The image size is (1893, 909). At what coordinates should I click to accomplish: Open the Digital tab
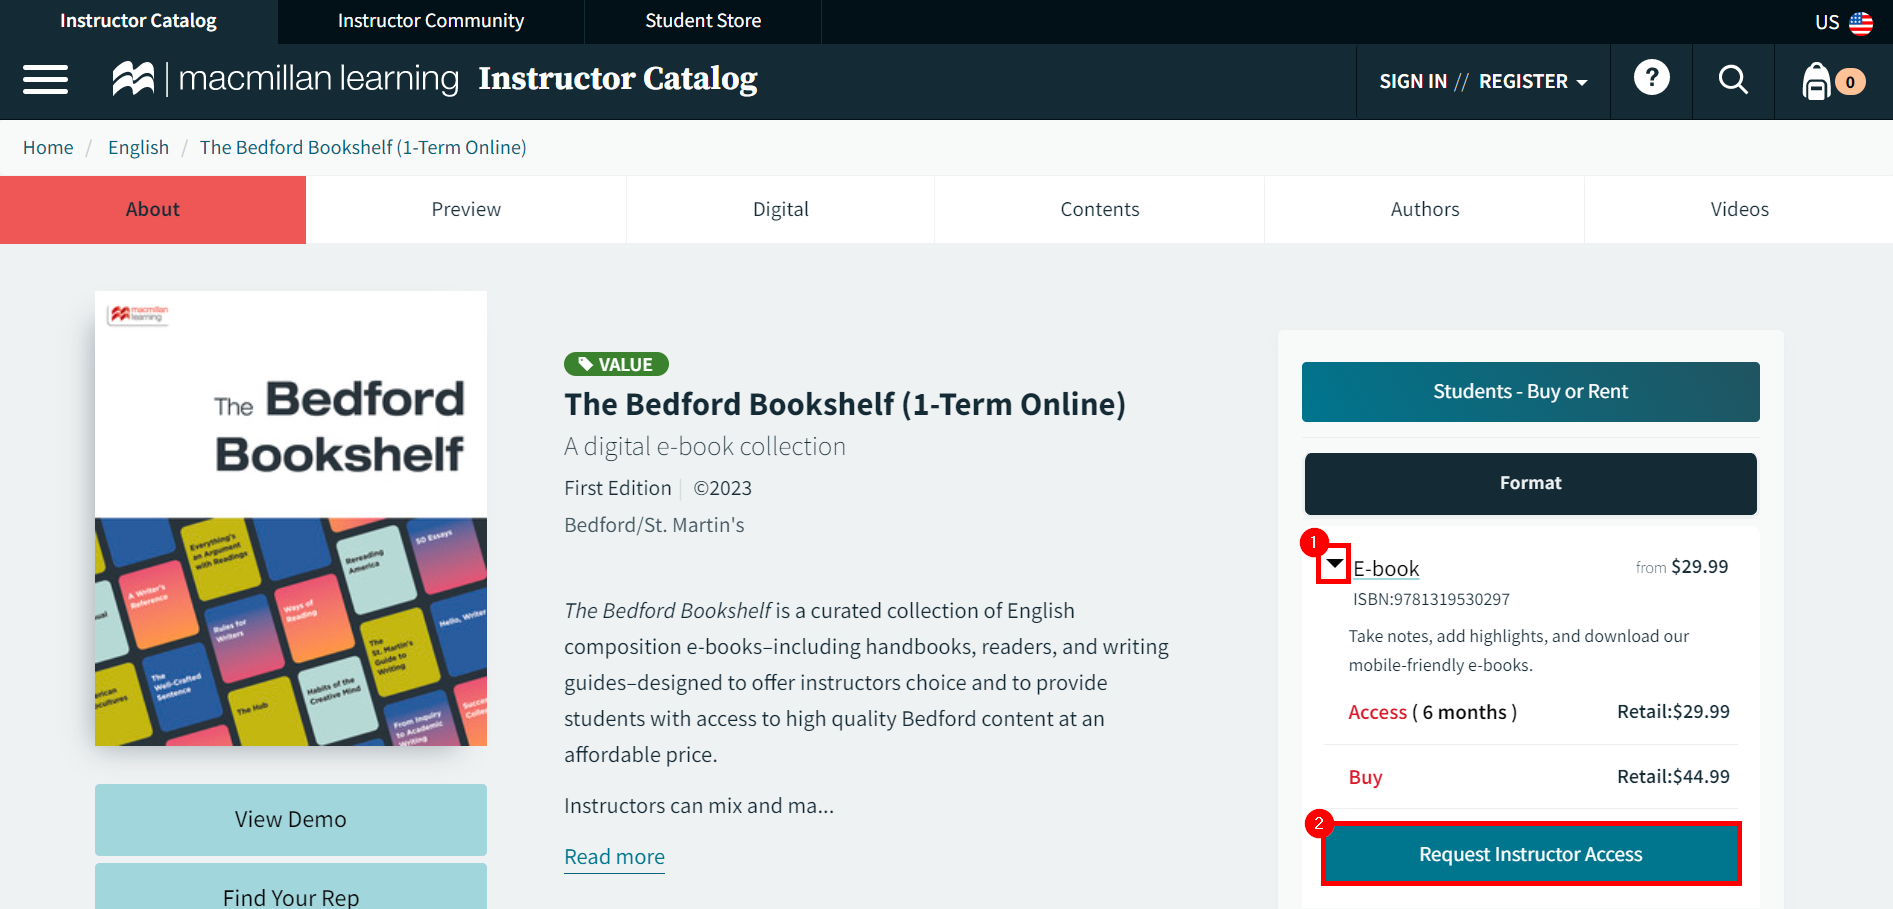coord(780,210)
